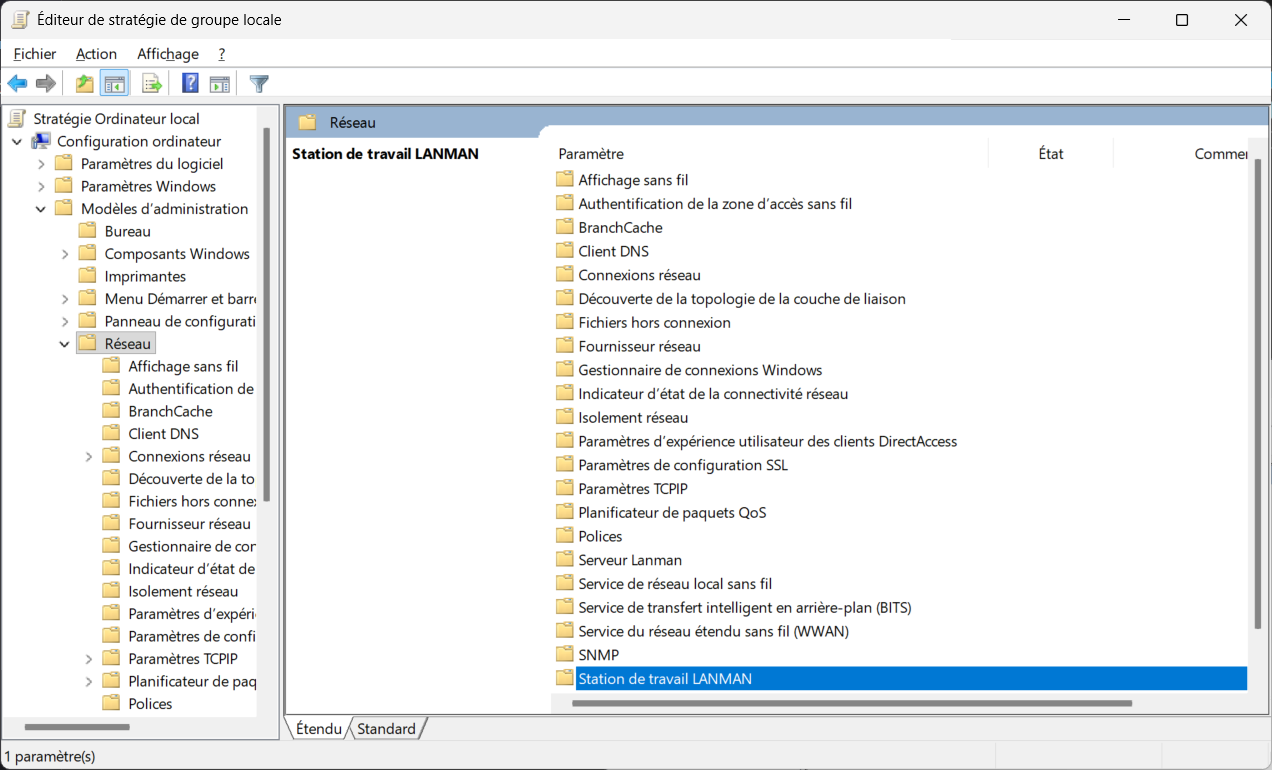The height and width of the screenshot is (770, 1272).
Task: Export list toolbar icon
Action: tap(152, 84)
